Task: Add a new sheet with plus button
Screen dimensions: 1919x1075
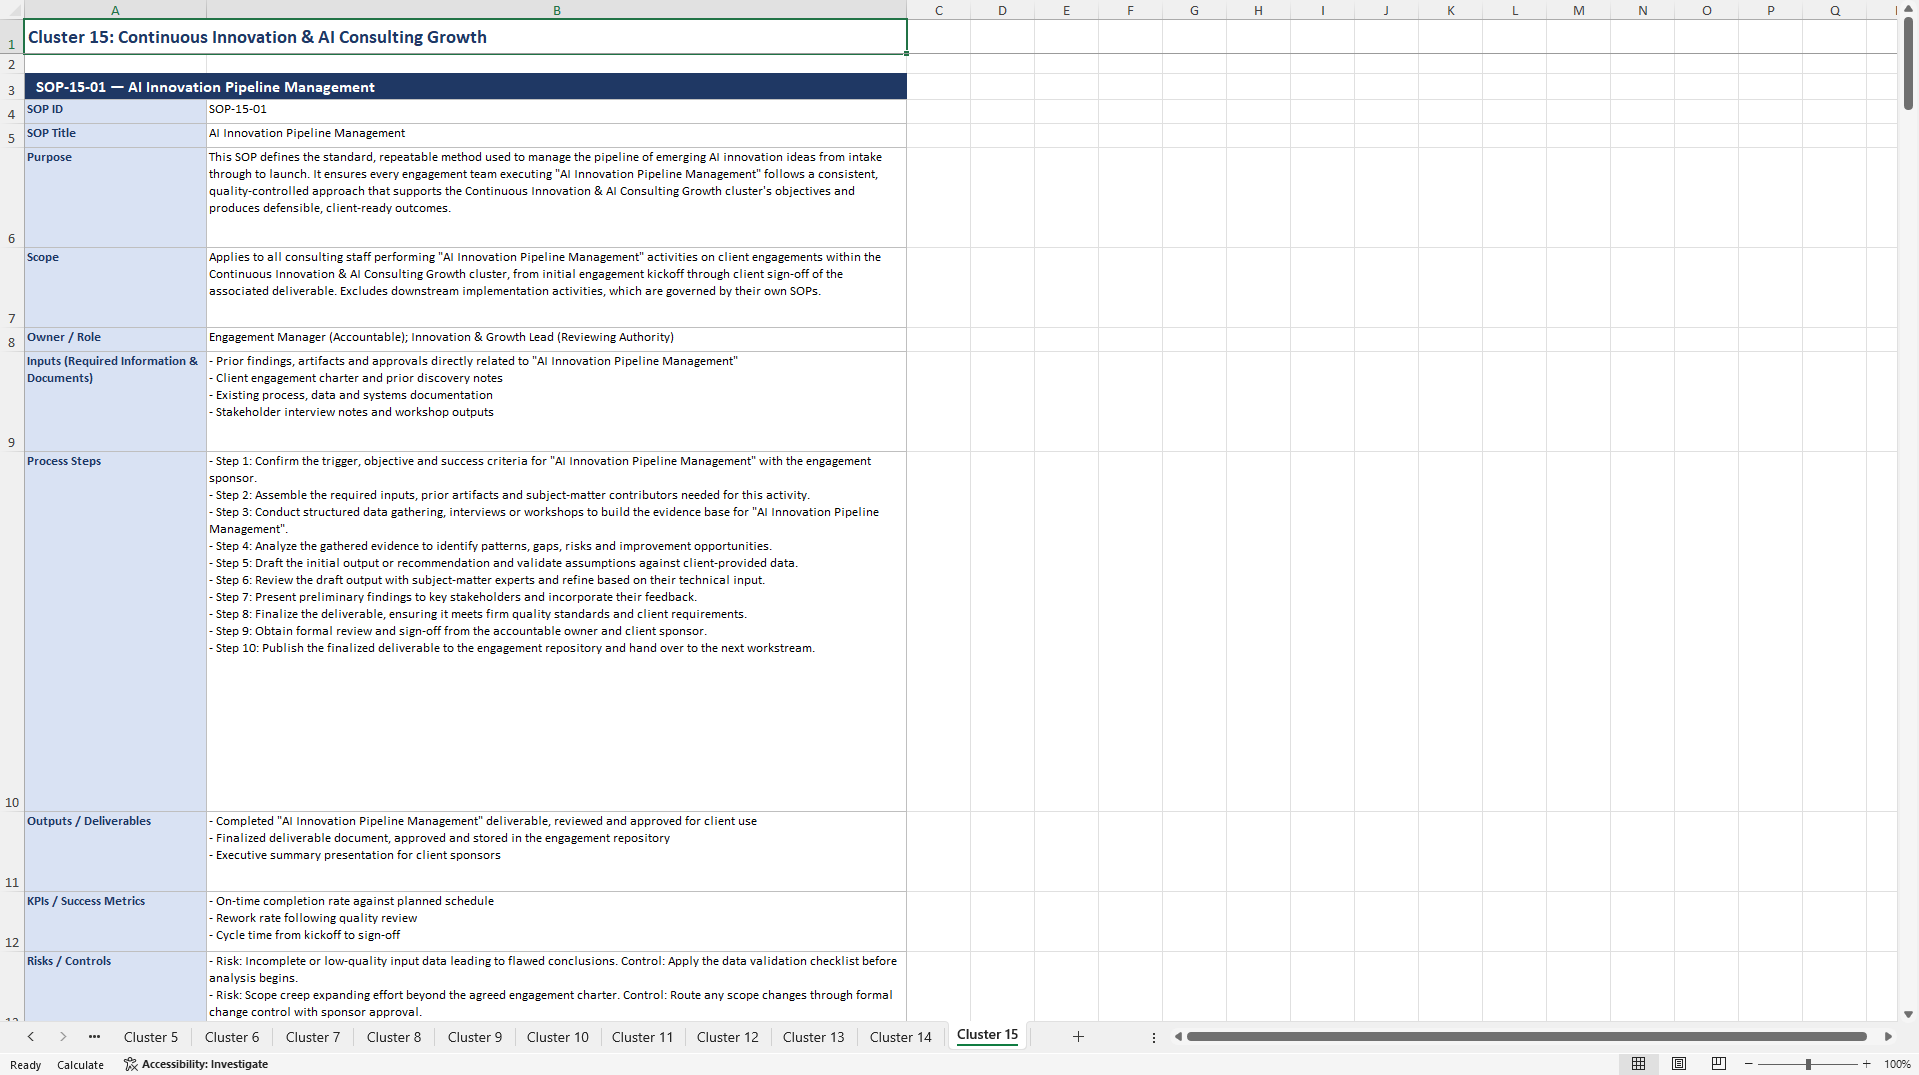Action: click(x=1078, y=1037)
